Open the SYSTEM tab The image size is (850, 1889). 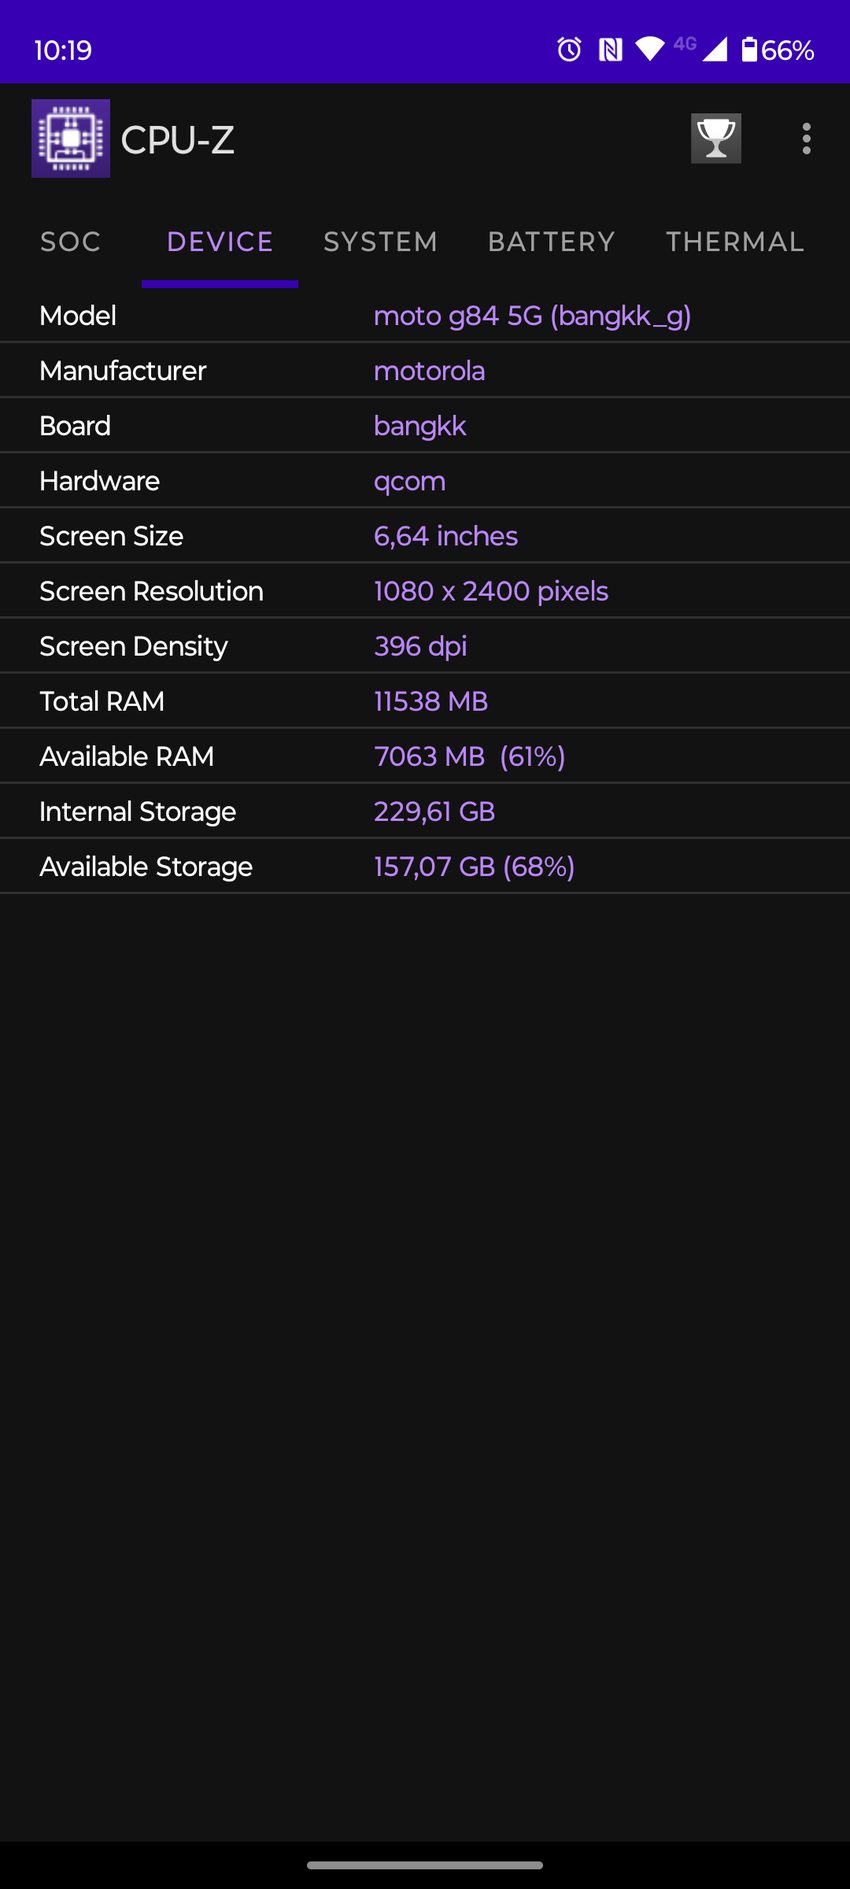click(x=381, y=242)
